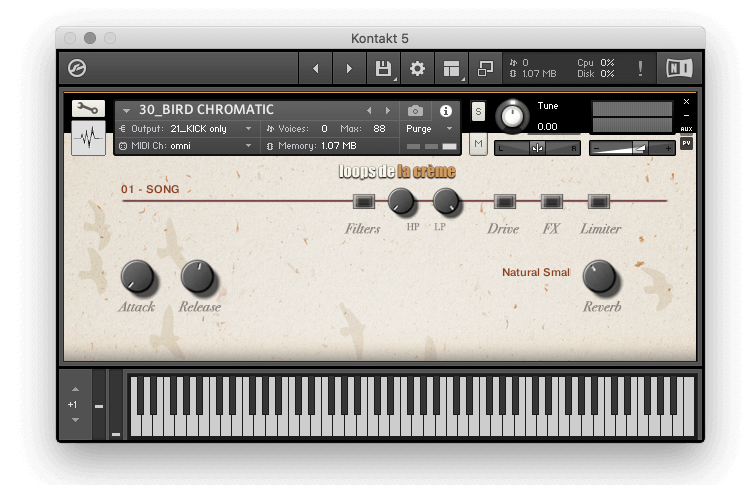Click the Native Instruments NI logo
This screenshot has width=745, height=485.
[679, 68]
